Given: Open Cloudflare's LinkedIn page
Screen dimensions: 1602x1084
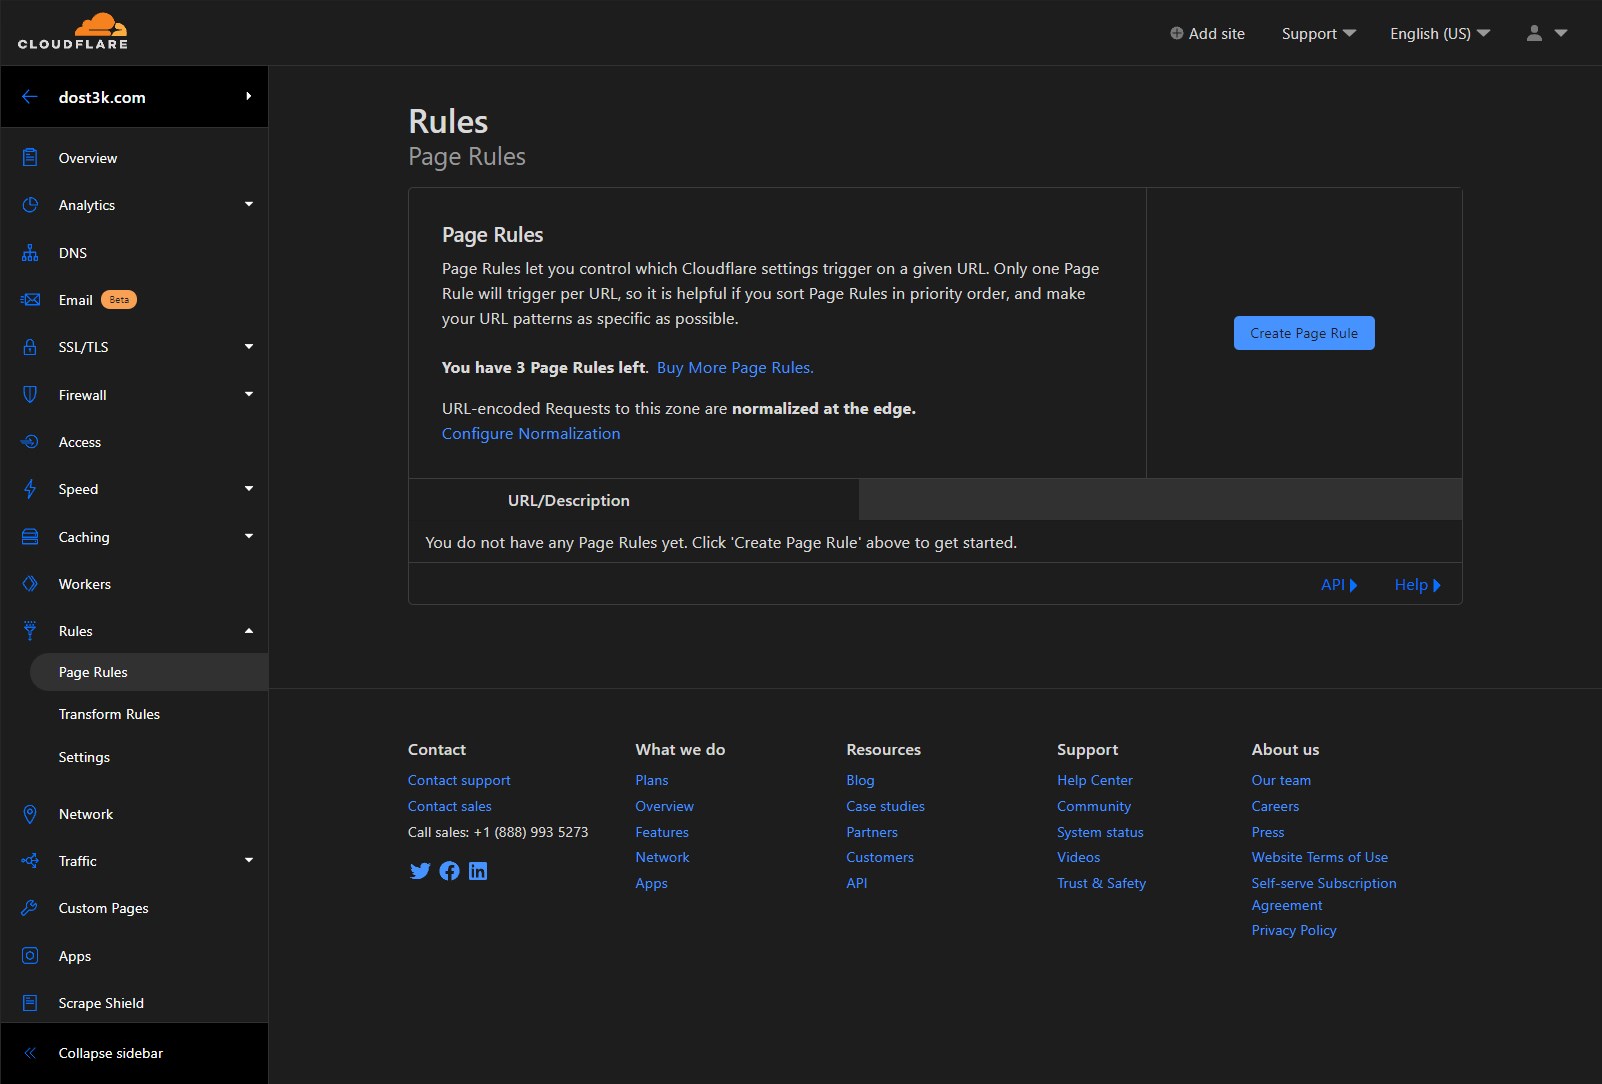Looking at the screenshot, I should [478, 871].
